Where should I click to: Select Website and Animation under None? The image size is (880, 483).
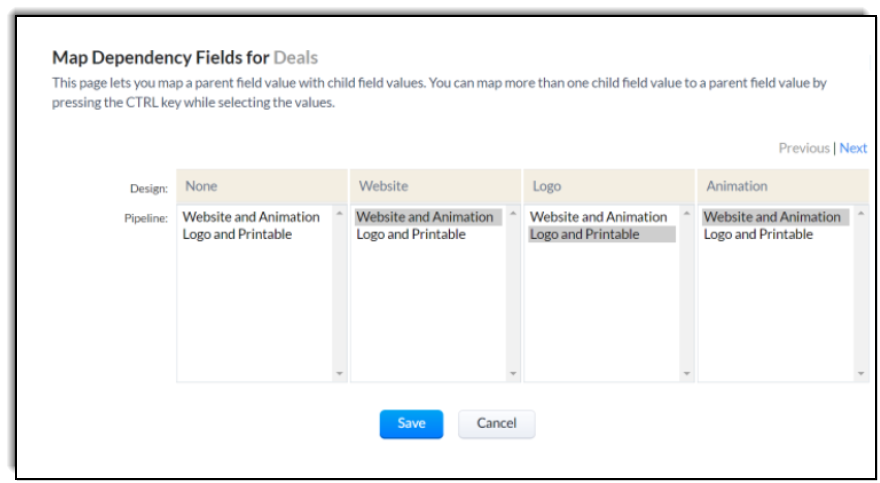[251, 217]
